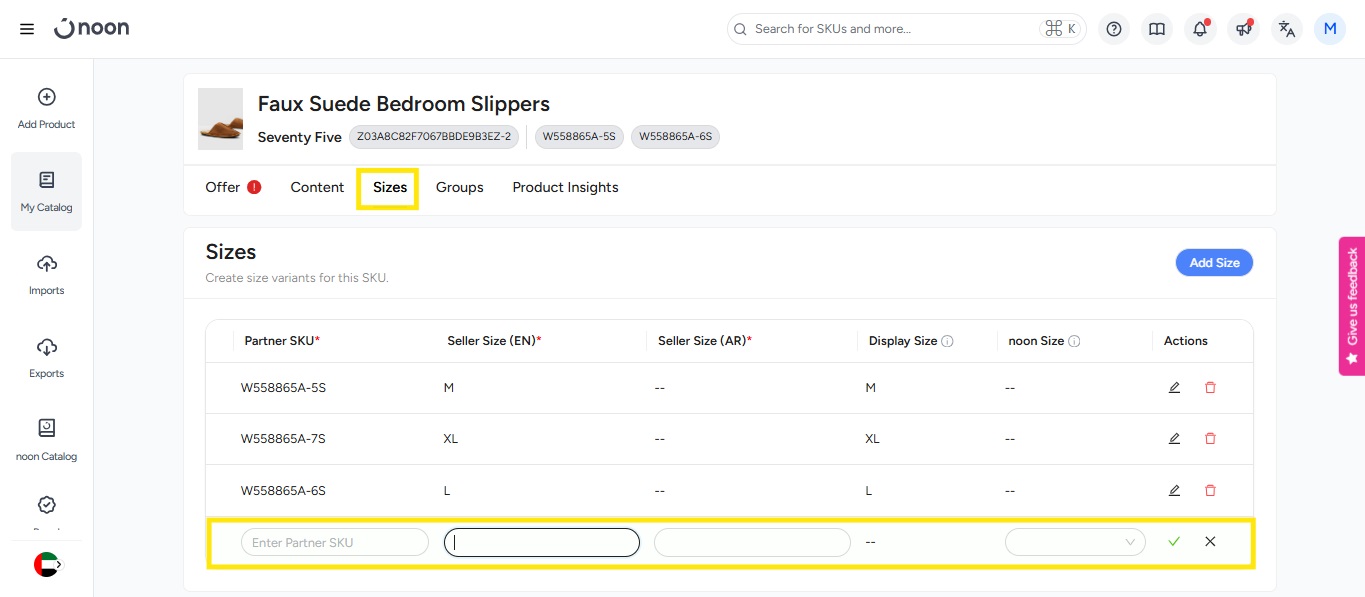Open Give us feedback panel
This screenshot has width=1365, height=597.
1352,306
